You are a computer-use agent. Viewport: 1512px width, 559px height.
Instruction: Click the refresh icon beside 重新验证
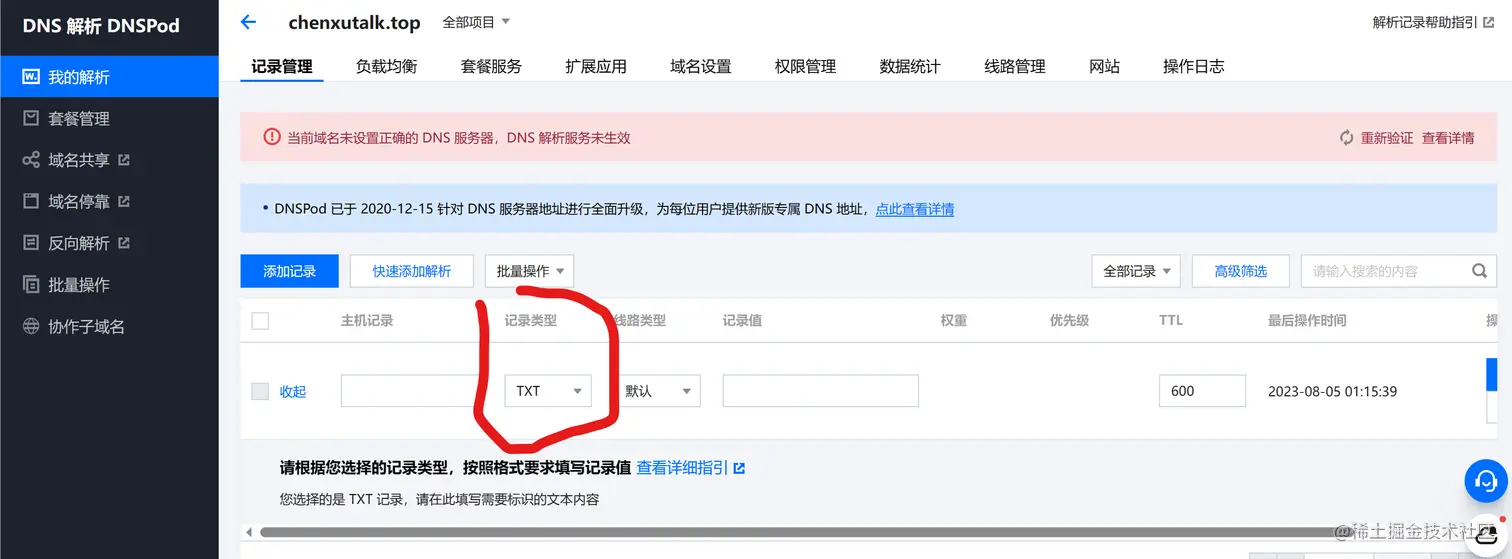click(x=1346, y=138)
